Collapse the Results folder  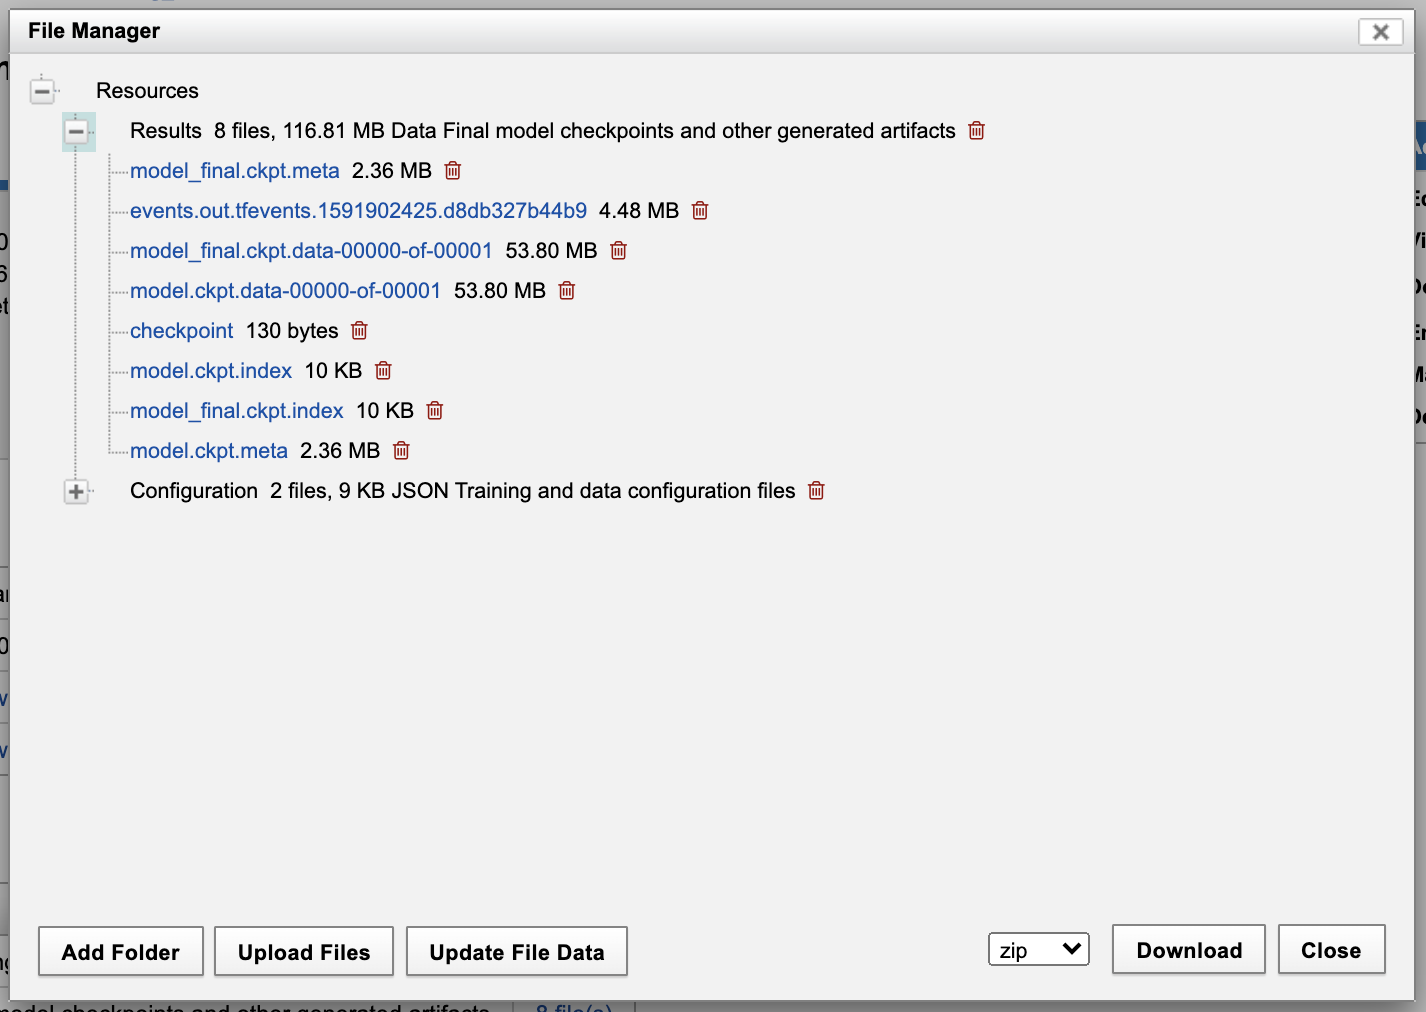(76, 131)
